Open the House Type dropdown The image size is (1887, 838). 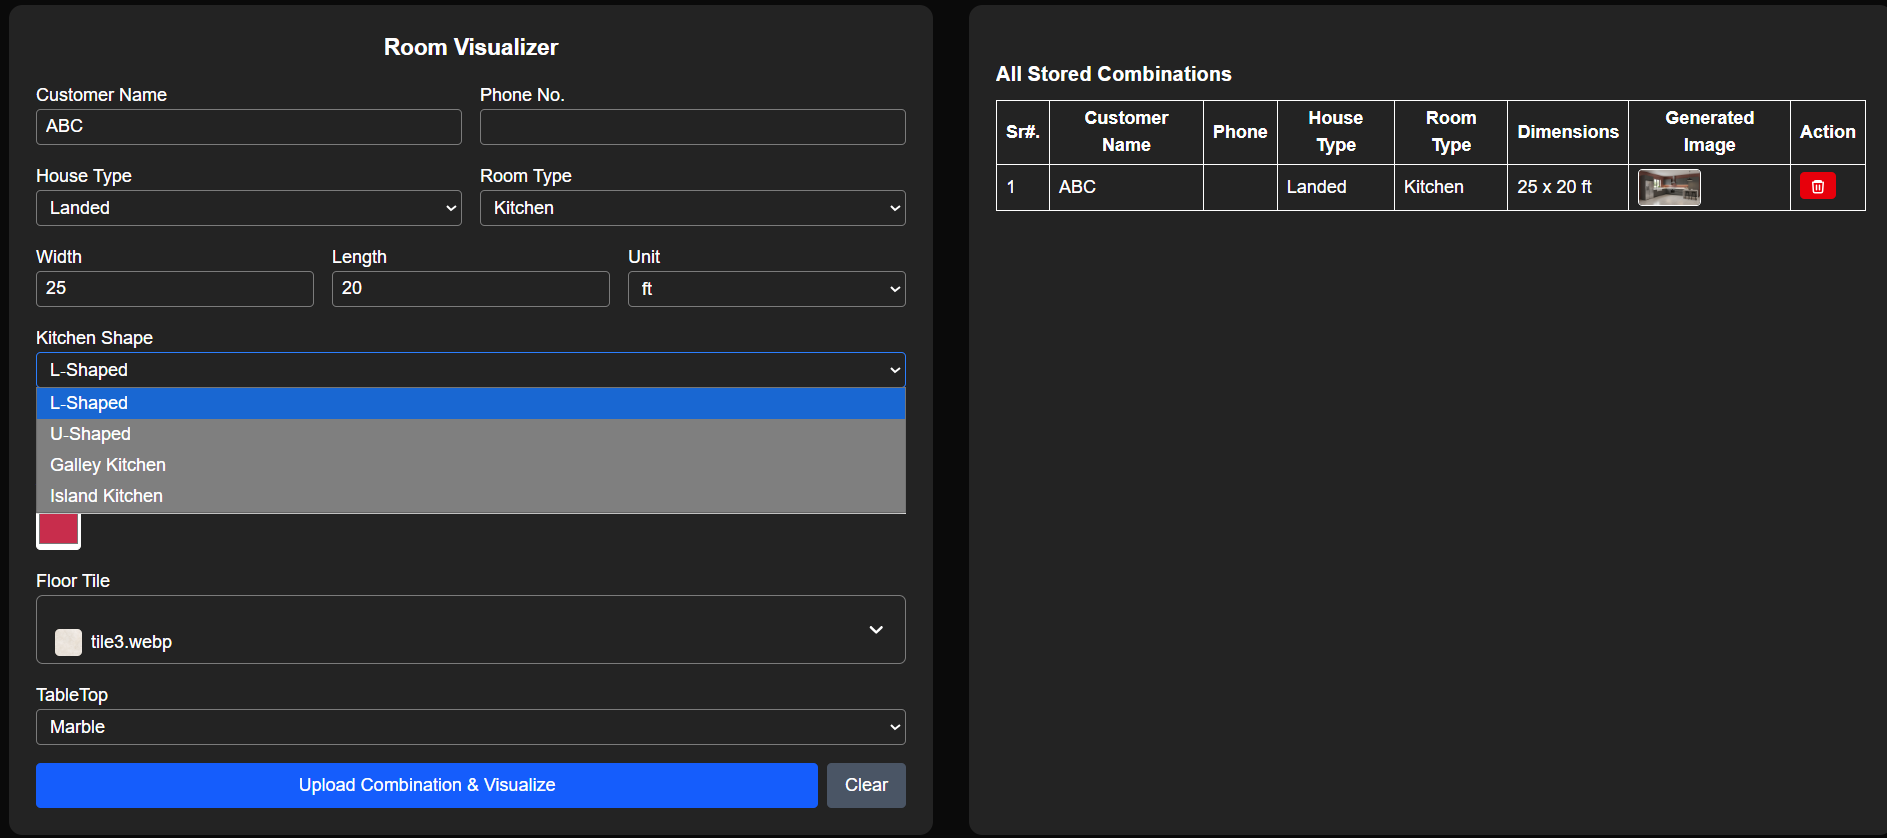248,208
